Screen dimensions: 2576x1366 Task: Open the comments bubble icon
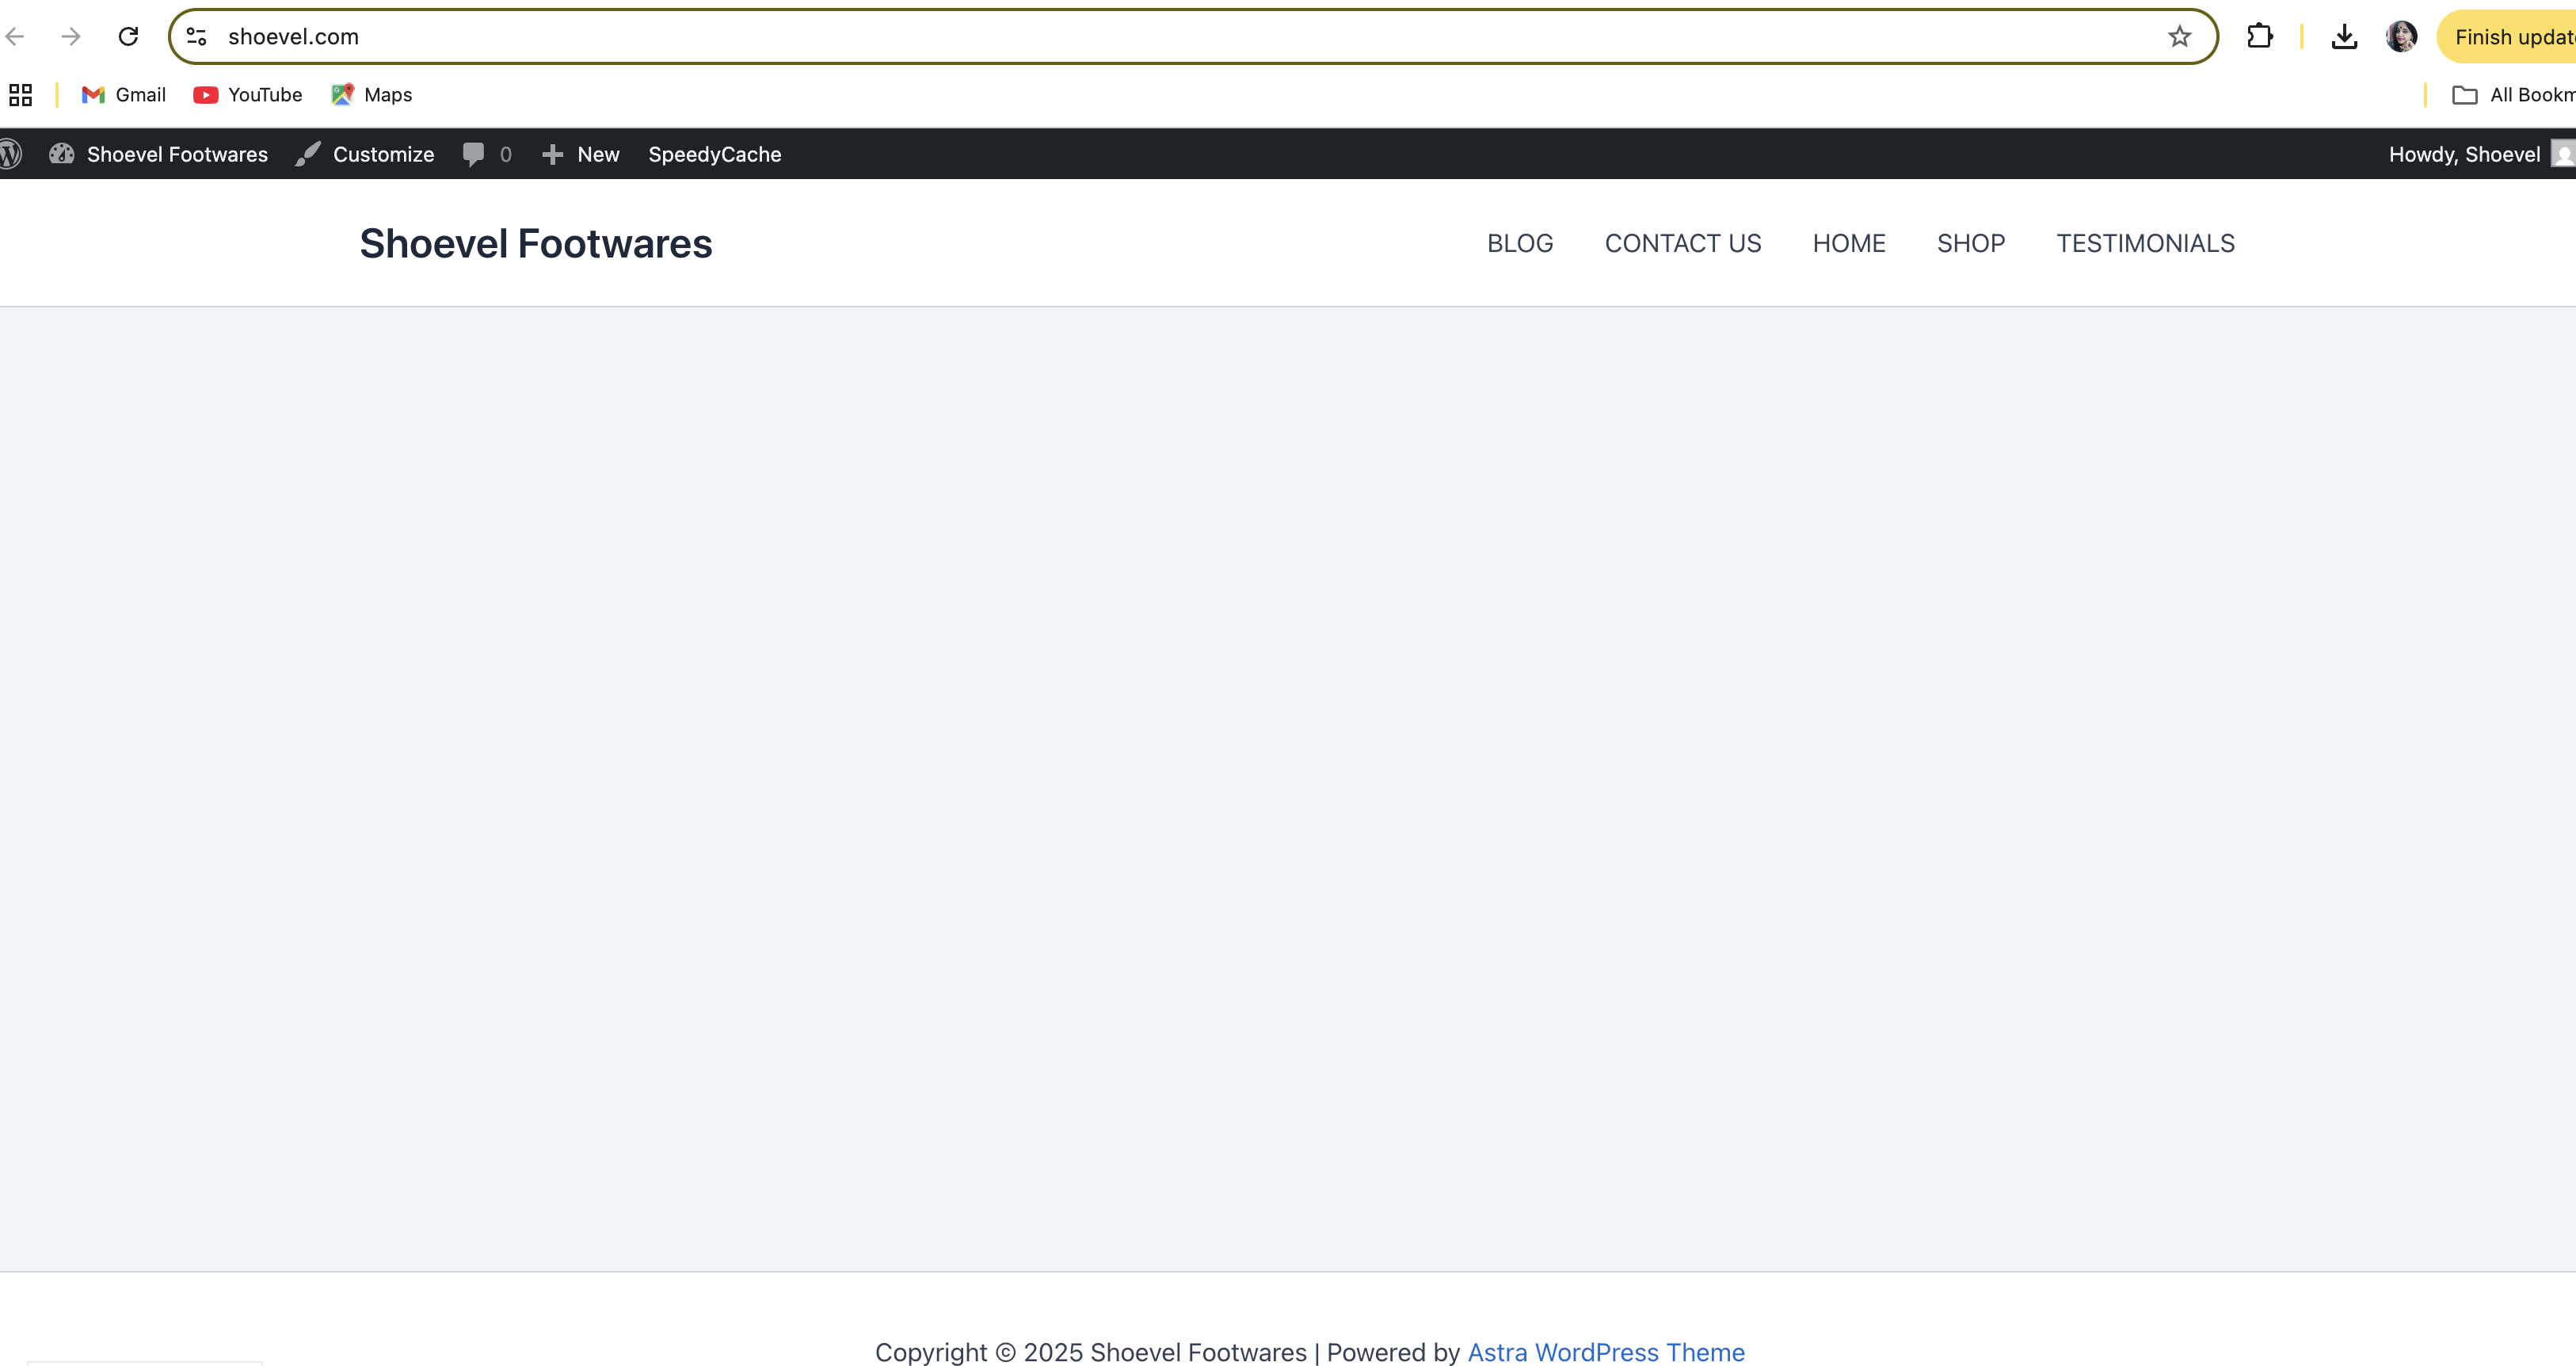pos(474,154)
